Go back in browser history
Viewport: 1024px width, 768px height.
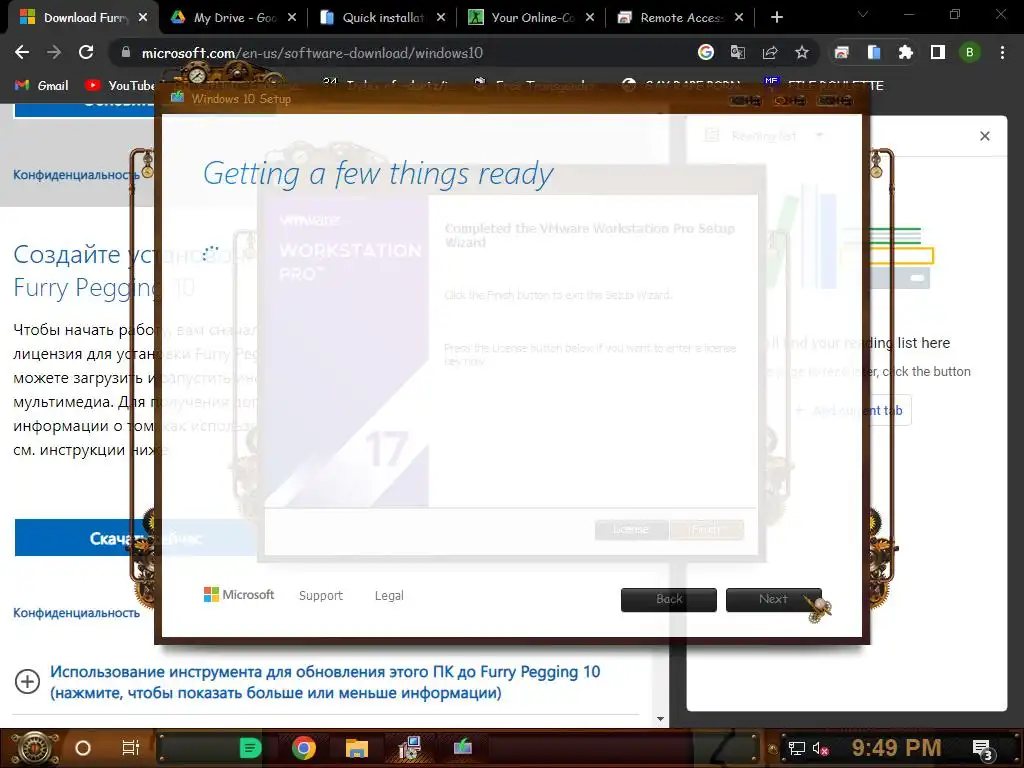tap(22, 52)
